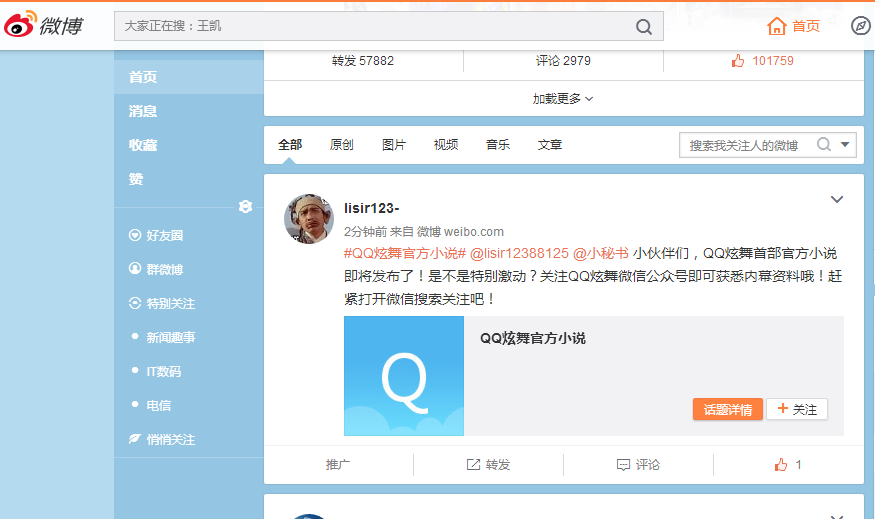
Task: Click the QQ炫舞官方小说 card title
Action: coord(533,338)
